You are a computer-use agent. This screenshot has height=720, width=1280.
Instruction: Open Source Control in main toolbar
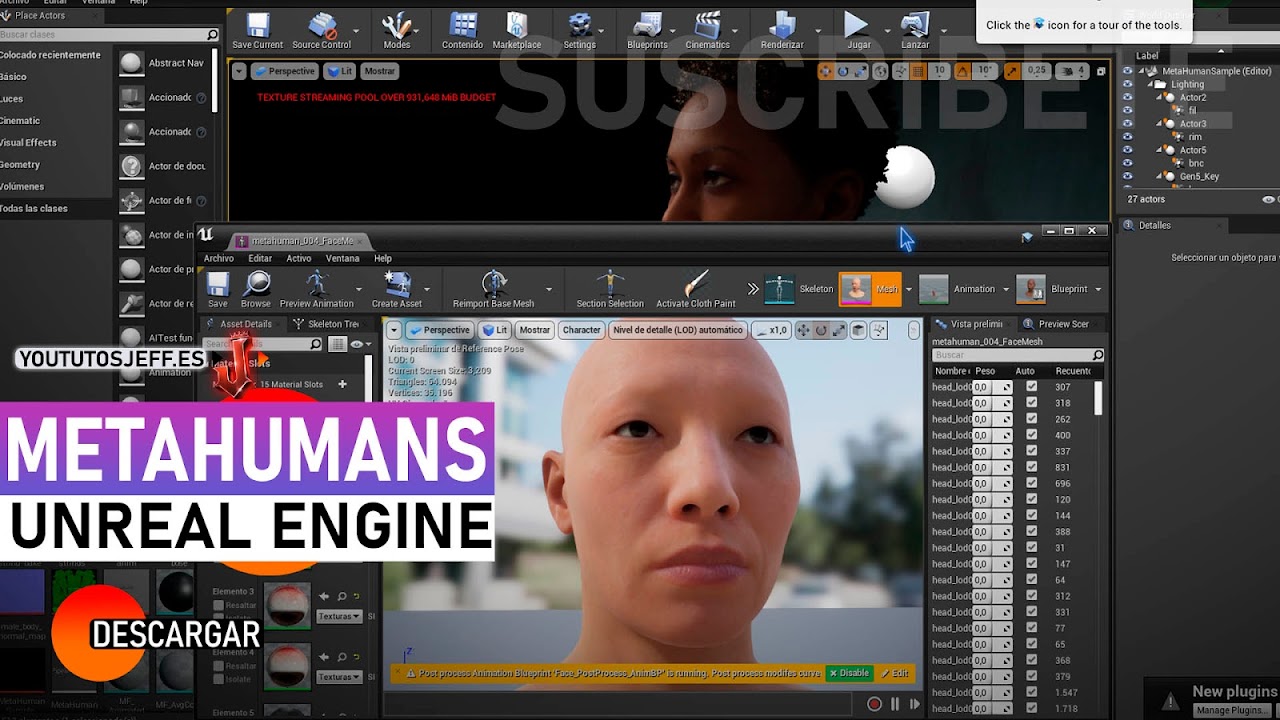tap(321, 31)
